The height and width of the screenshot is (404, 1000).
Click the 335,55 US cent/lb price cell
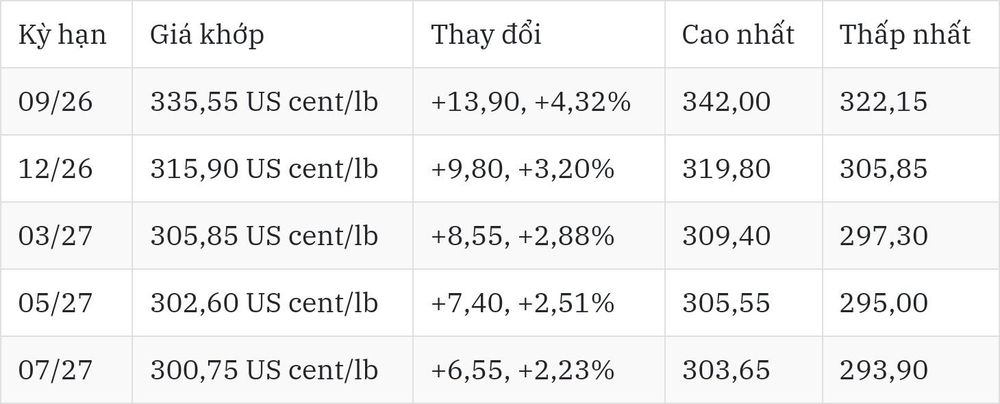(x=272, y=101)
